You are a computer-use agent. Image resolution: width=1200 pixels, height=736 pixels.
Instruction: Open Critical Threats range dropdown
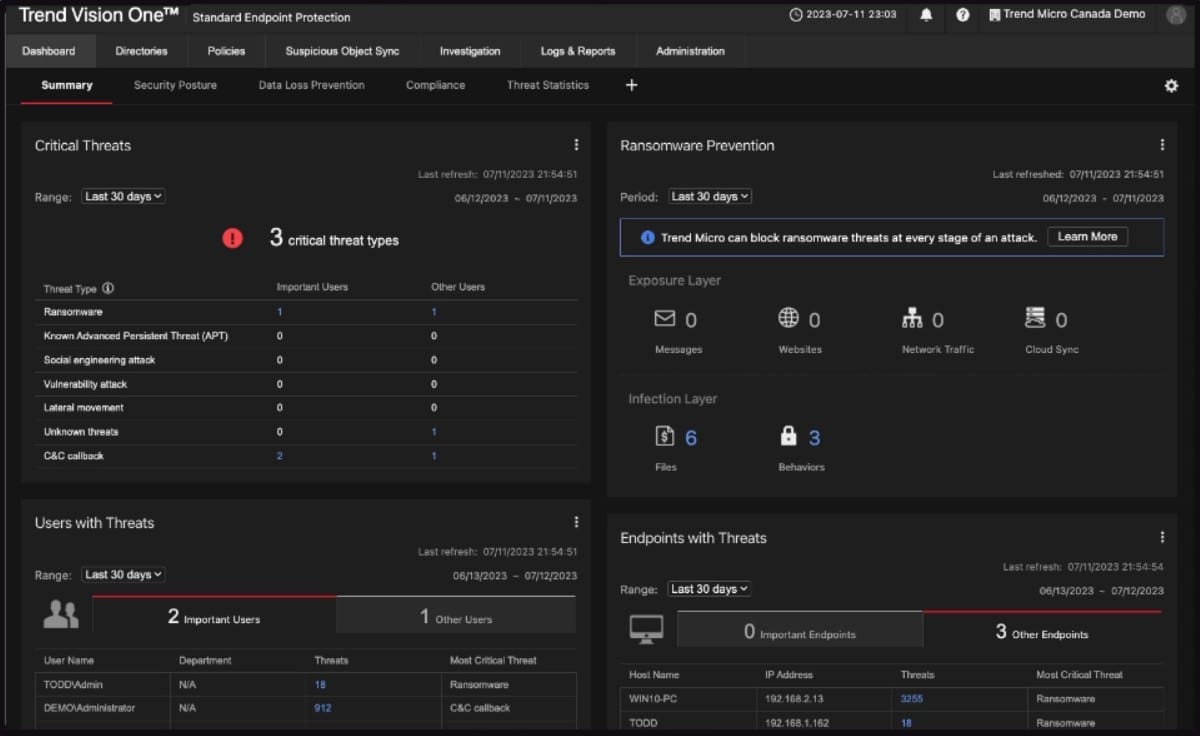[x=123, y=197]
